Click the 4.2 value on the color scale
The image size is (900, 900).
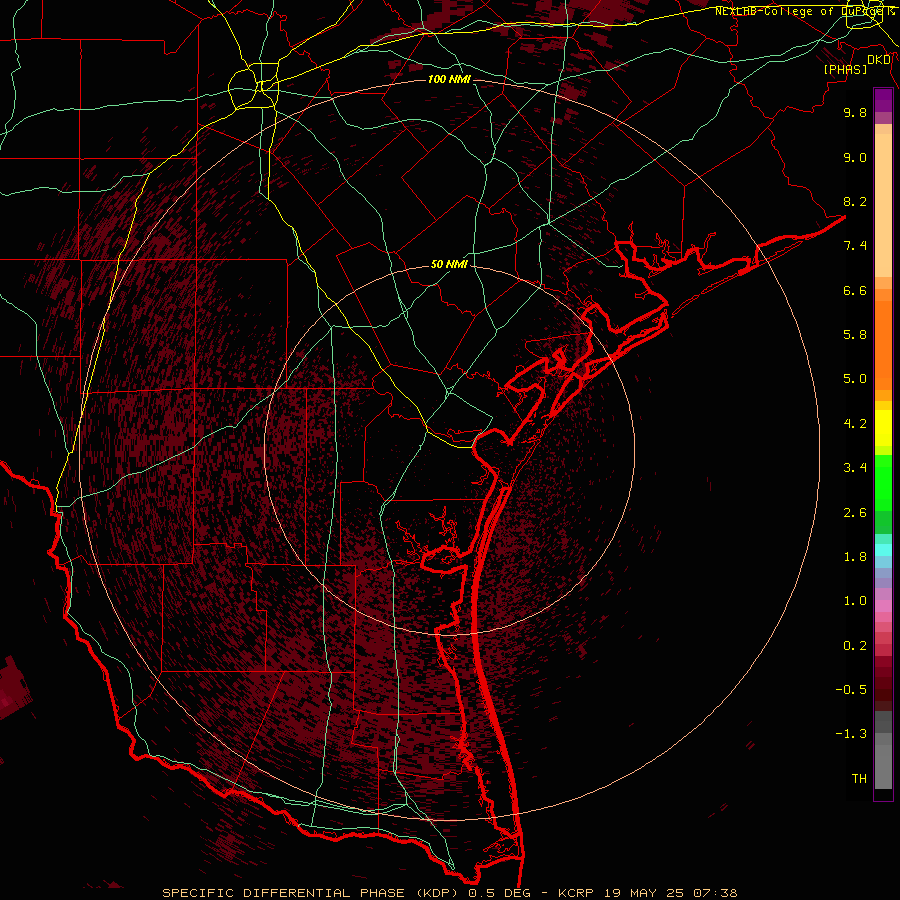(855, 424)
